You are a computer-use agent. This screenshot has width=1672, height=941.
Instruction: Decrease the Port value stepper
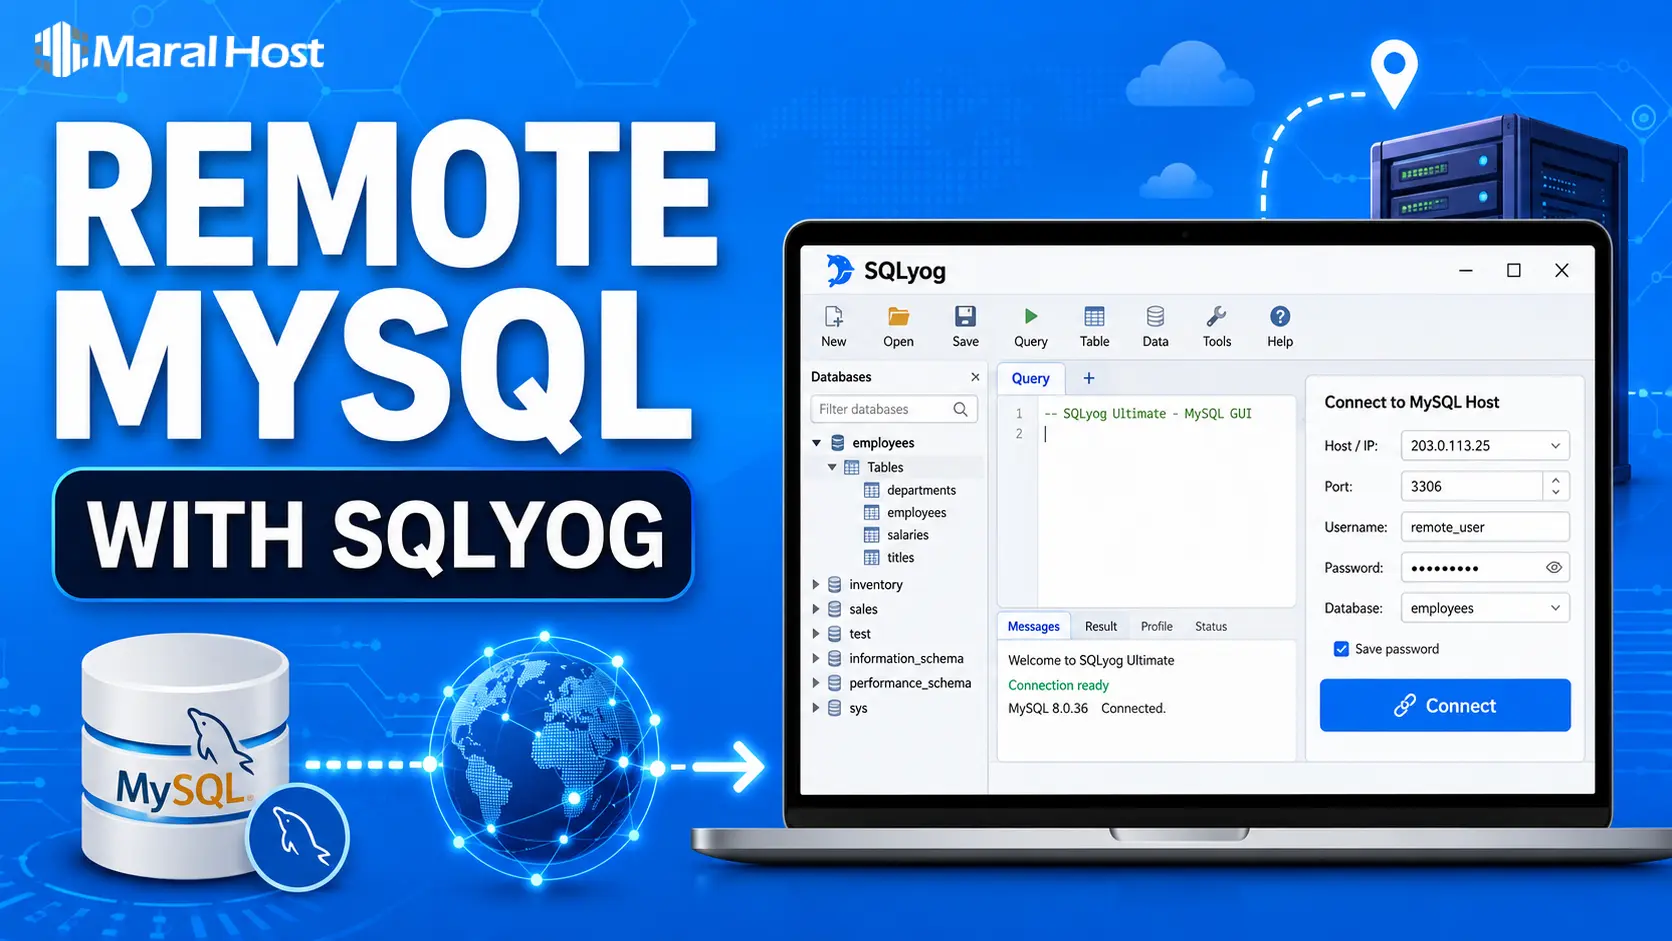1556,492
